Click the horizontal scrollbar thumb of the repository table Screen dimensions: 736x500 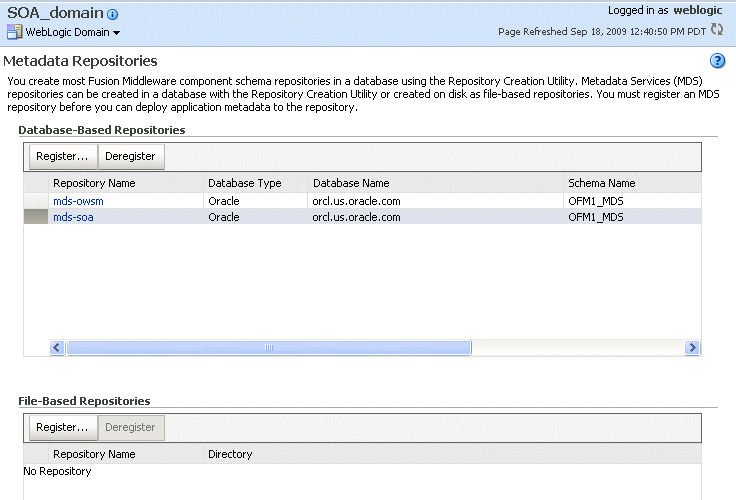[x=268, y=347]
